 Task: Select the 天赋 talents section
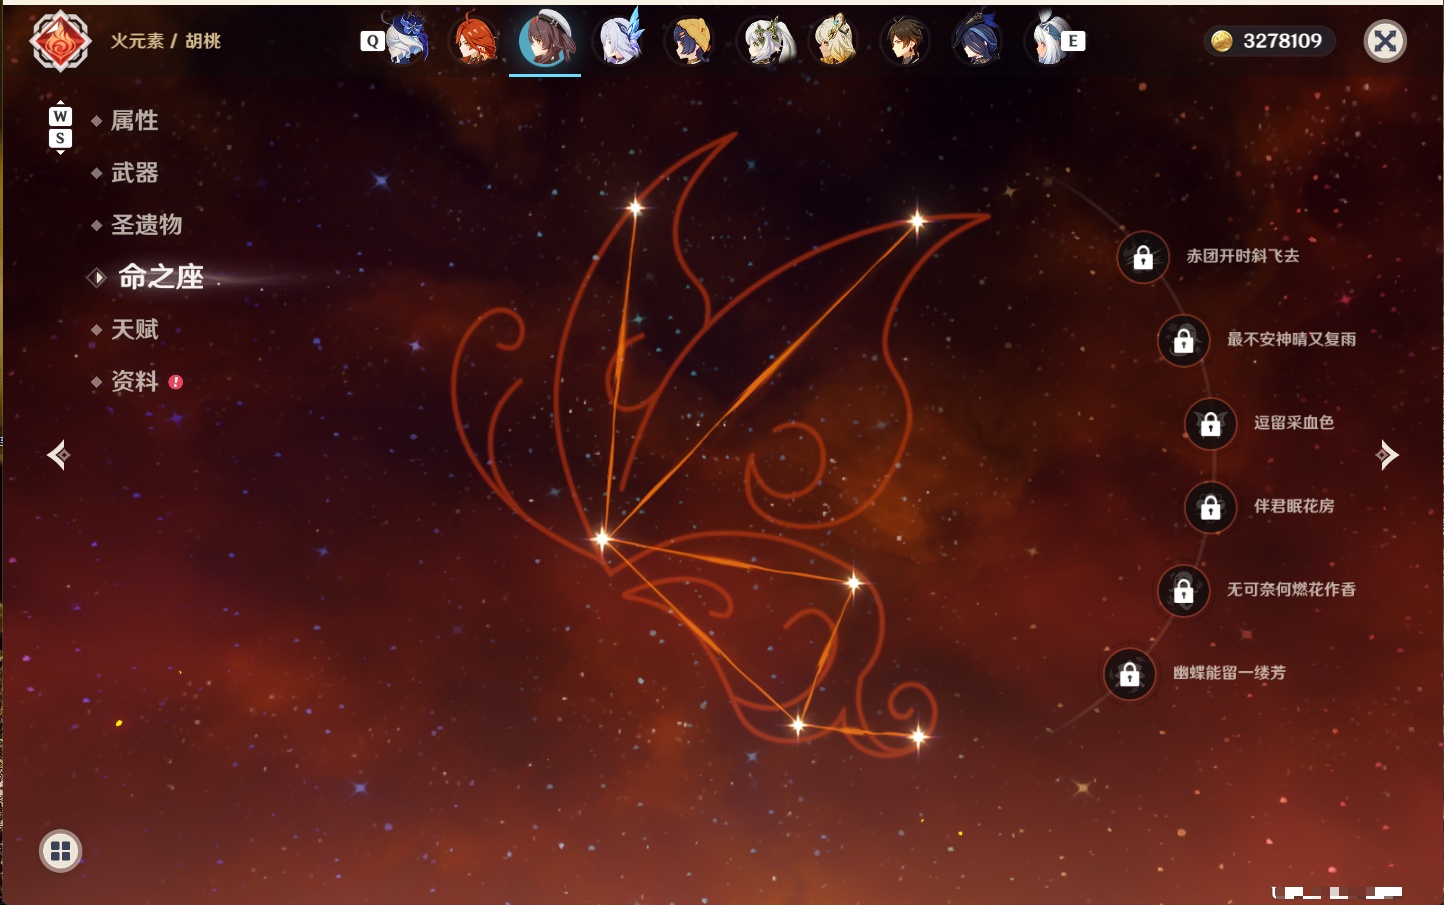[134, 329]
